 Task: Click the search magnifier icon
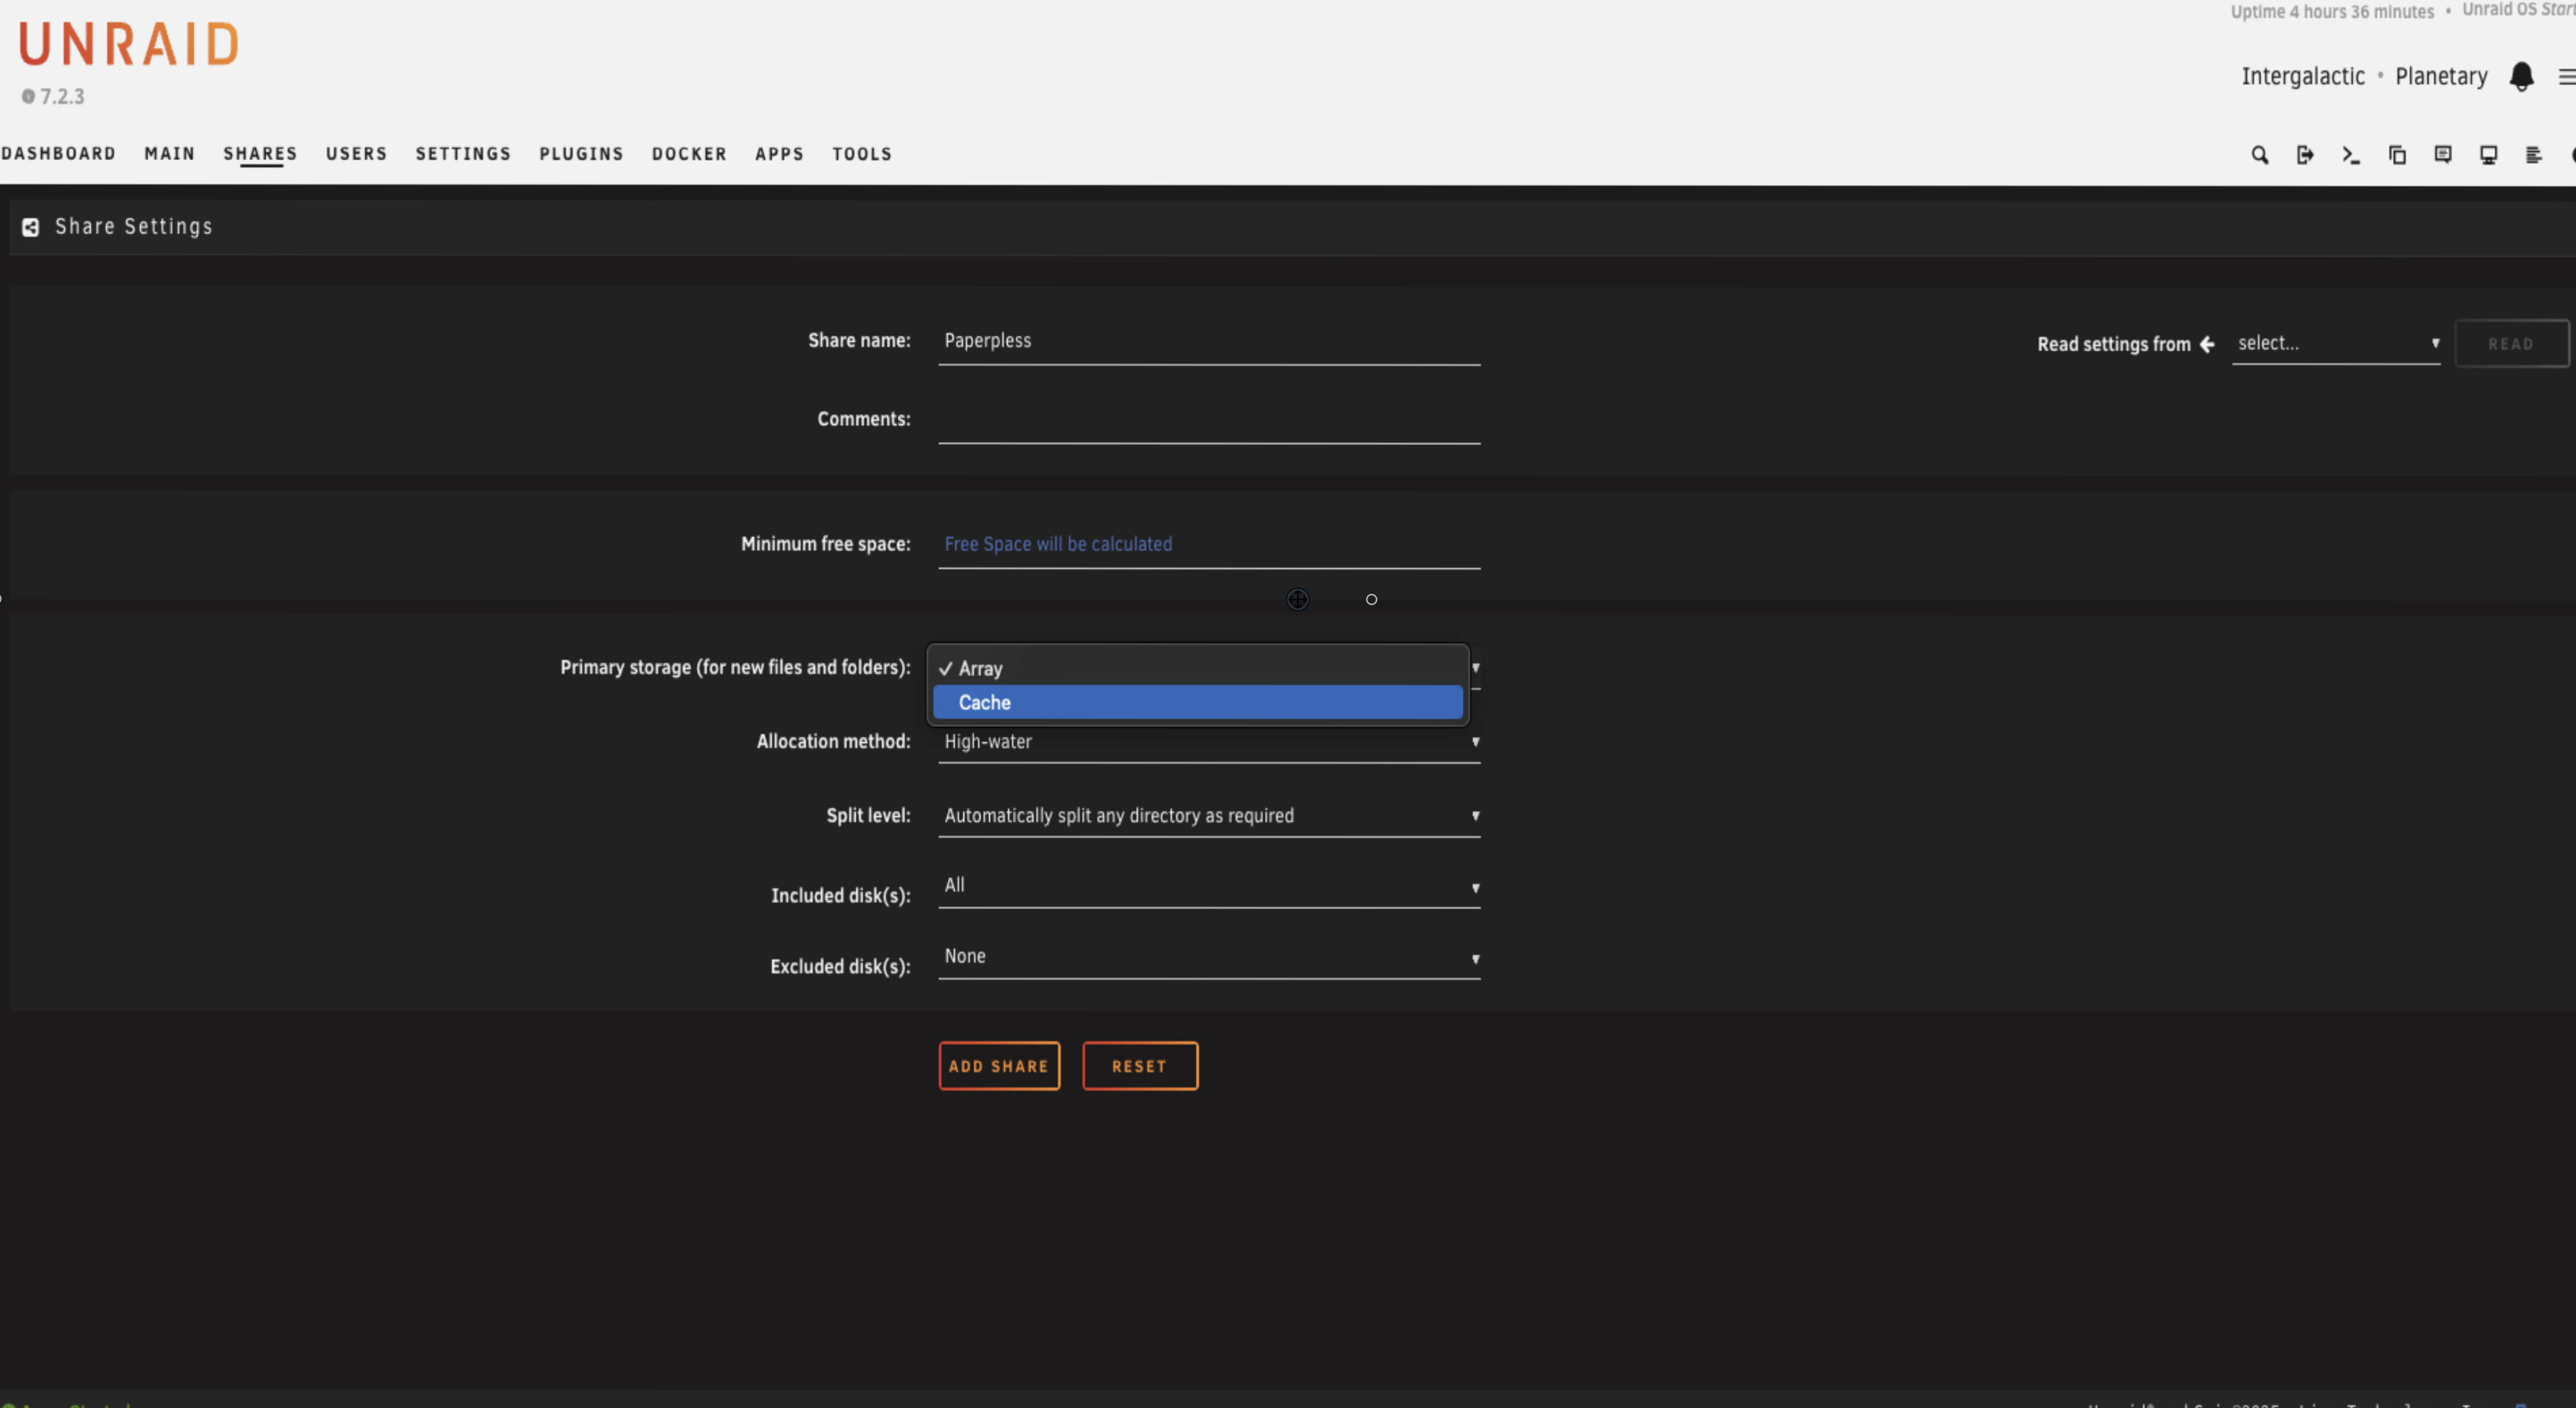pos(2259,155)
